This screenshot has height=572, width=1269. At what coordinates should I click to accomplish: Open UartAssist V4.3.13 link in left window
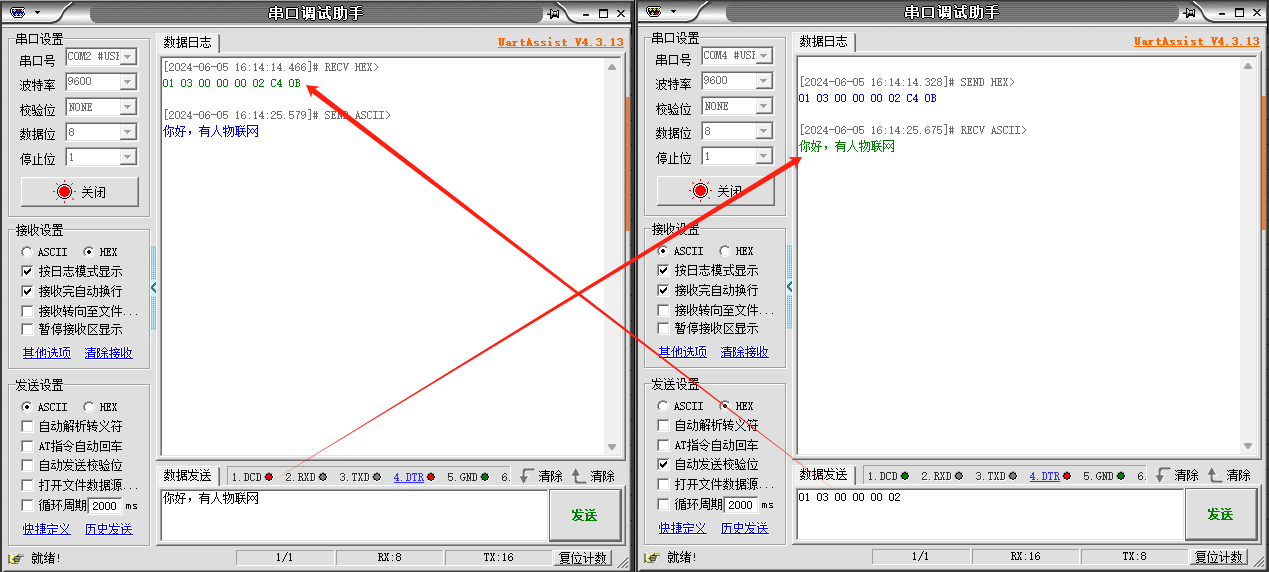[x=560, y=42]
